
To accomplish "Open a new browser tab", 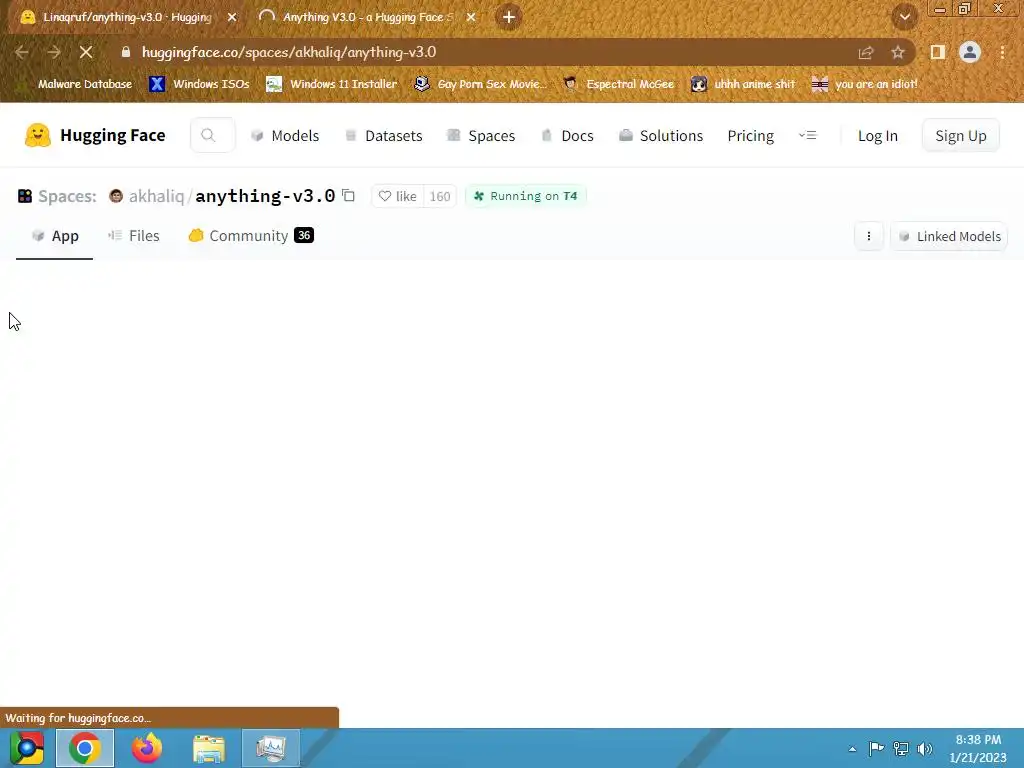I will (x=509, y=17).
